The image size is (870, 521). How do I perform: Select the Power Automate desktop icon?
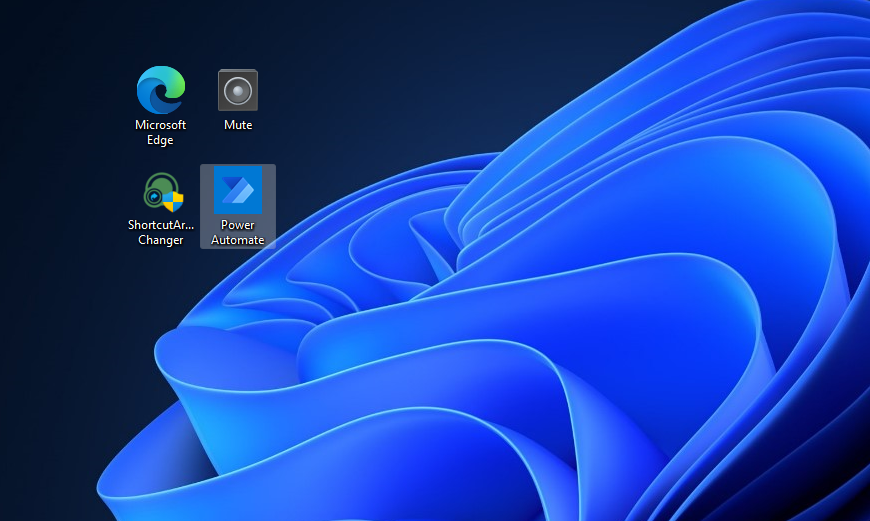pyautogui.click(x=238, y=191)
